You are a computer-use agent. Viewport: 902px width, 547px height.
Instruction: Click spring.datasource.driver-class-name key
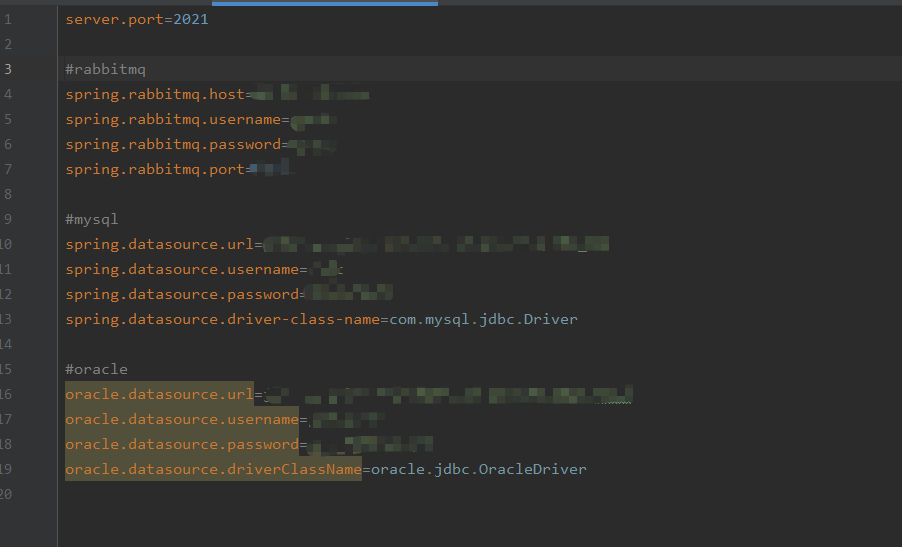pyautogui.click(x=223, y=319)
